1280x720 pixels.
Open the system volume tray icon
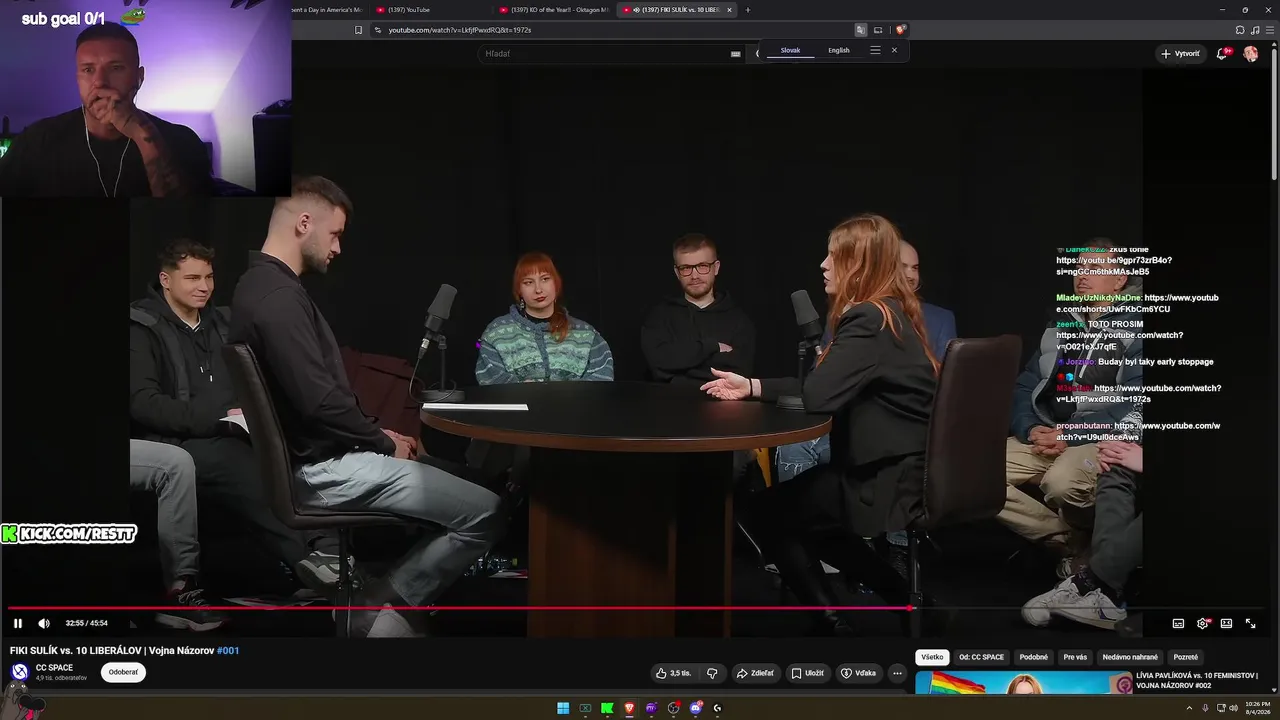pyautogui.click(x=1233, y=708)
